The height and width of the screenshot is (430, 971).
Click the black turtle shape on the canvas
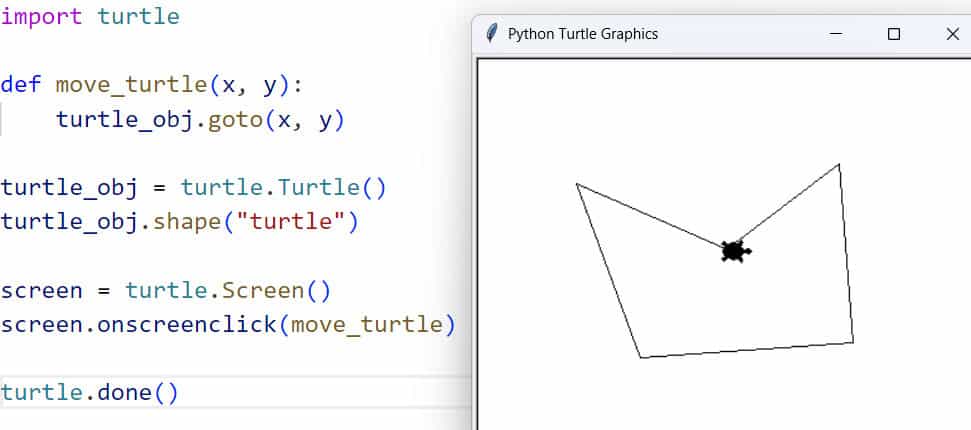click(x=735, y=251)
